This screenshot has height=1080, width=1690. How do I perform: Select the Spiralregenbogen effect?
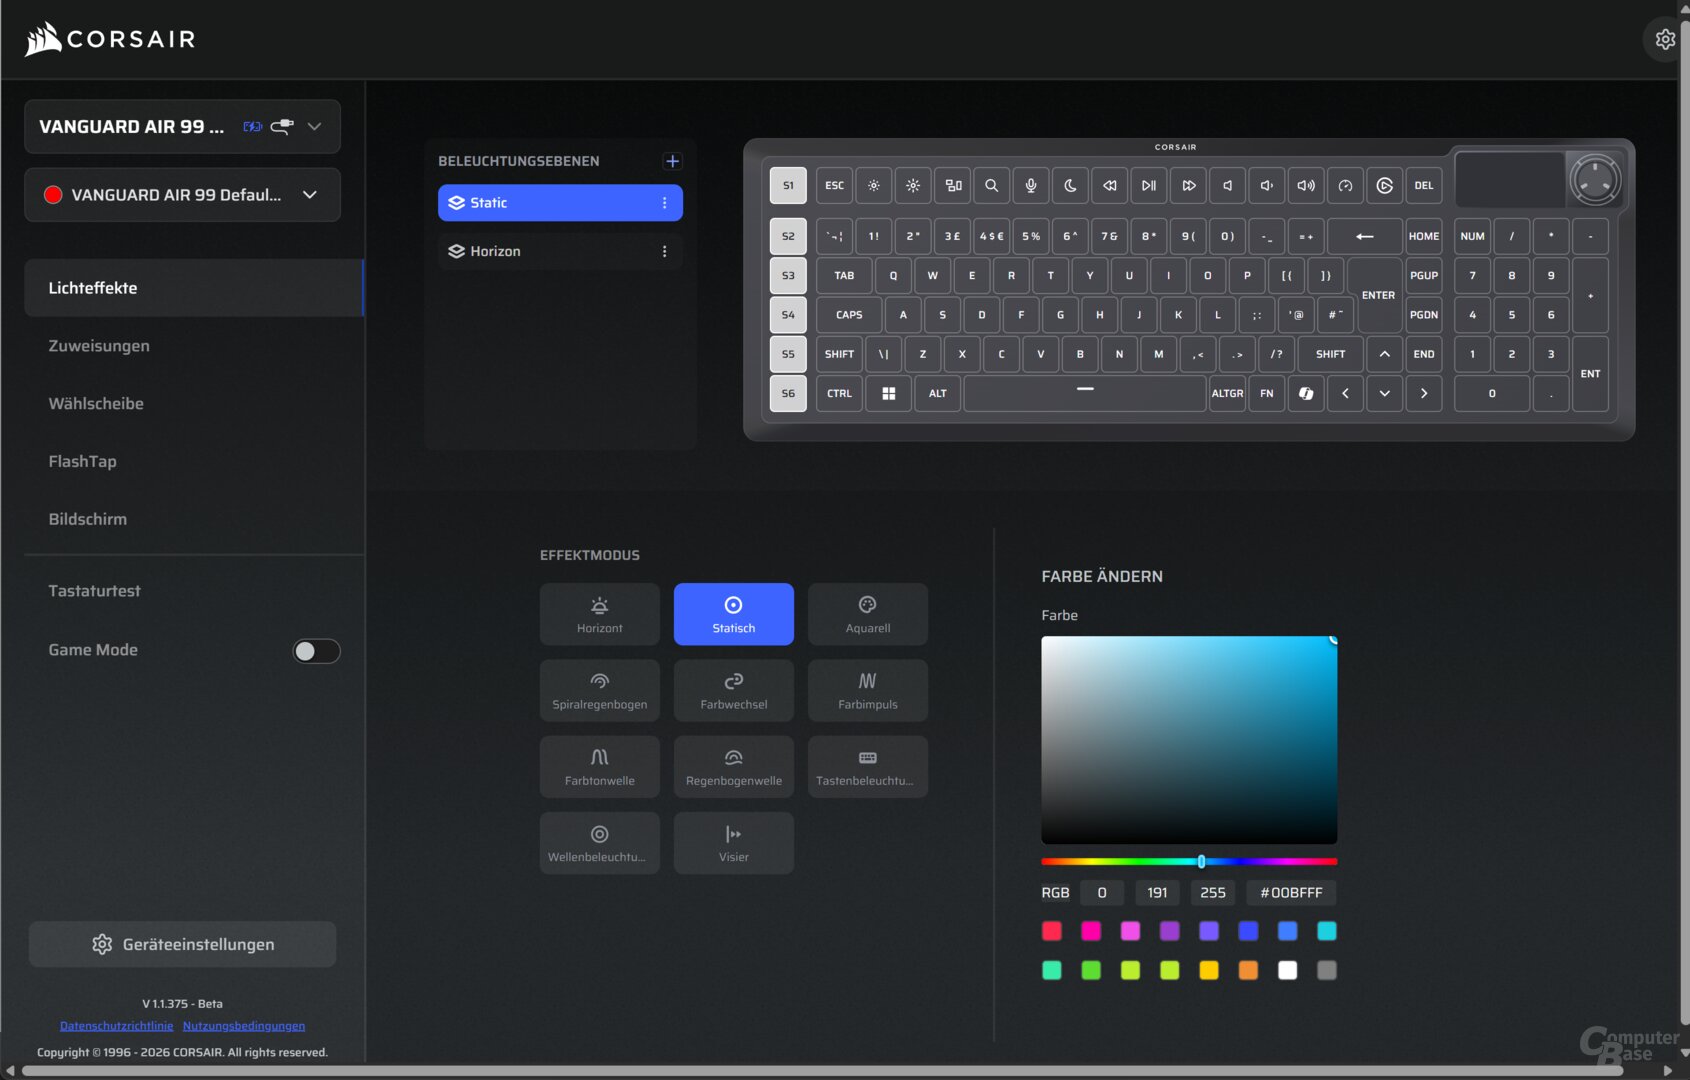(x=599, y=690)
